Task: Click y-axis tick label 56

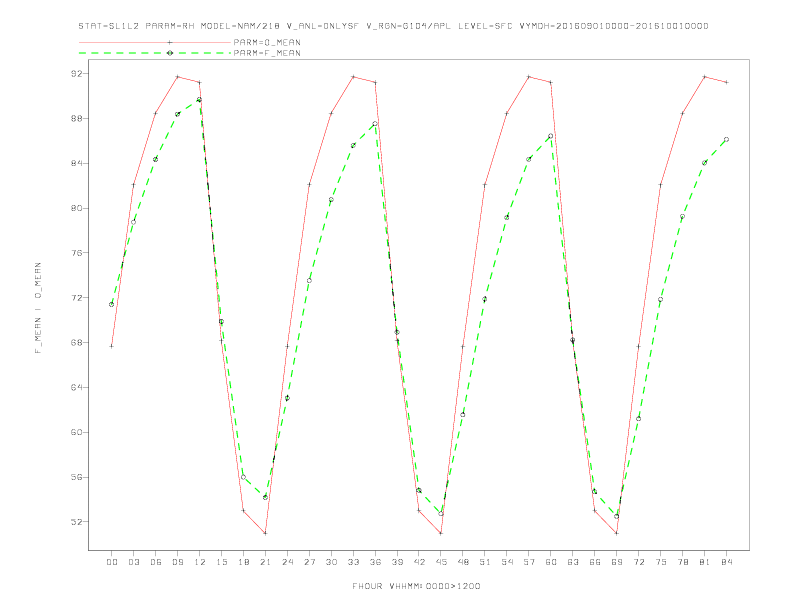Action: 76,477
